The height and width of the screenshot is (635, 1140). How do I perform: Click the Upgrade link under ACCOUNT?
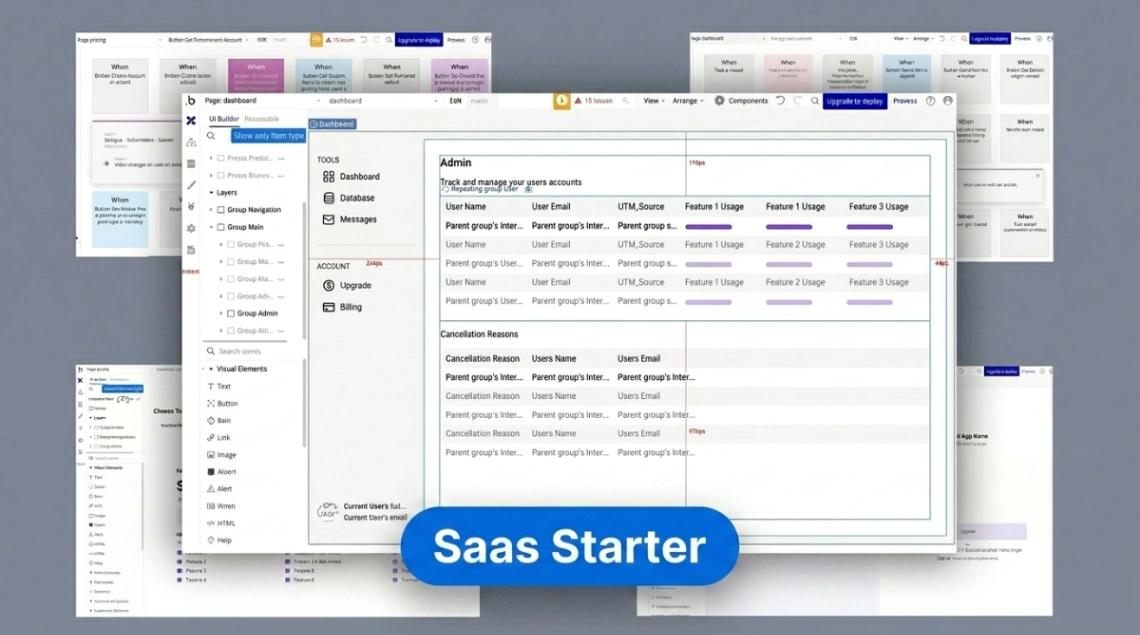click(x=356, y=286)
